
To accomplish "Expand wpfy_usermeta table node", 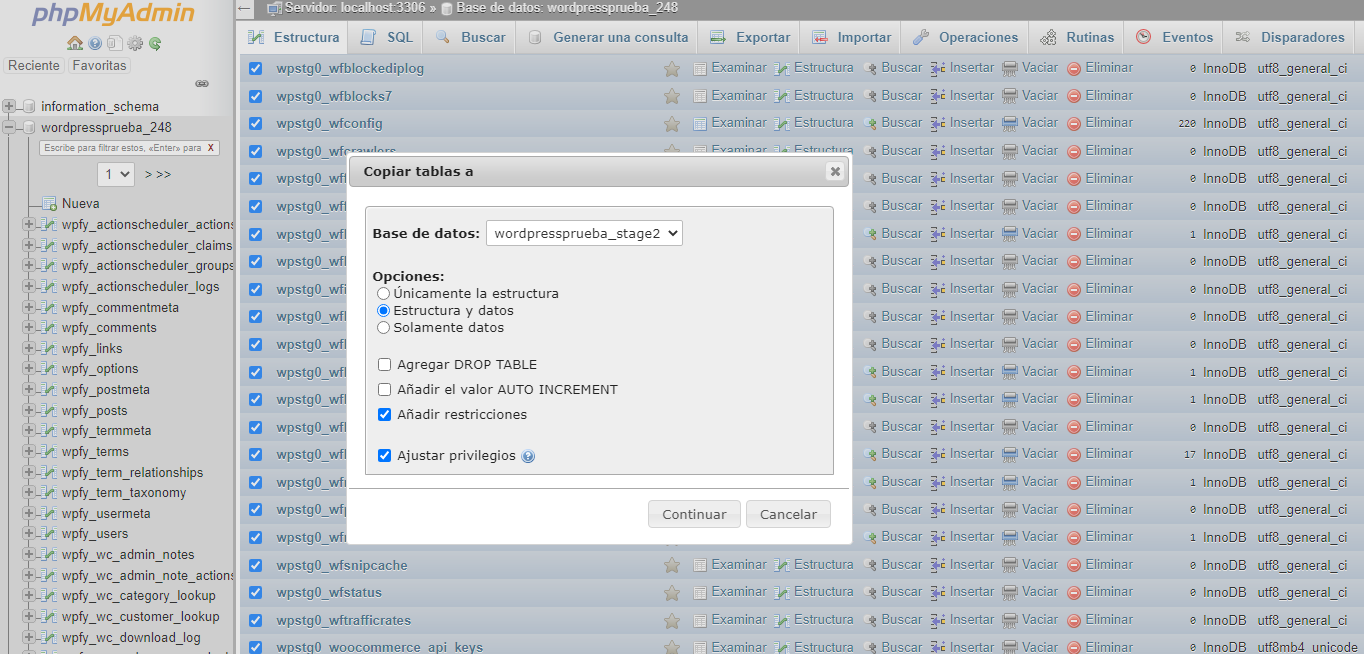I will 29,514.
